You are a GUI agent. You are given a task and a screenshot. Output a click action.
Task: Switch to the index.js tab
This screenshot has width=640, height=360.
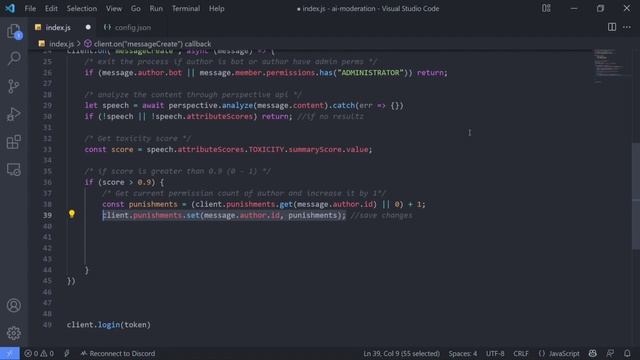point(58,27)
